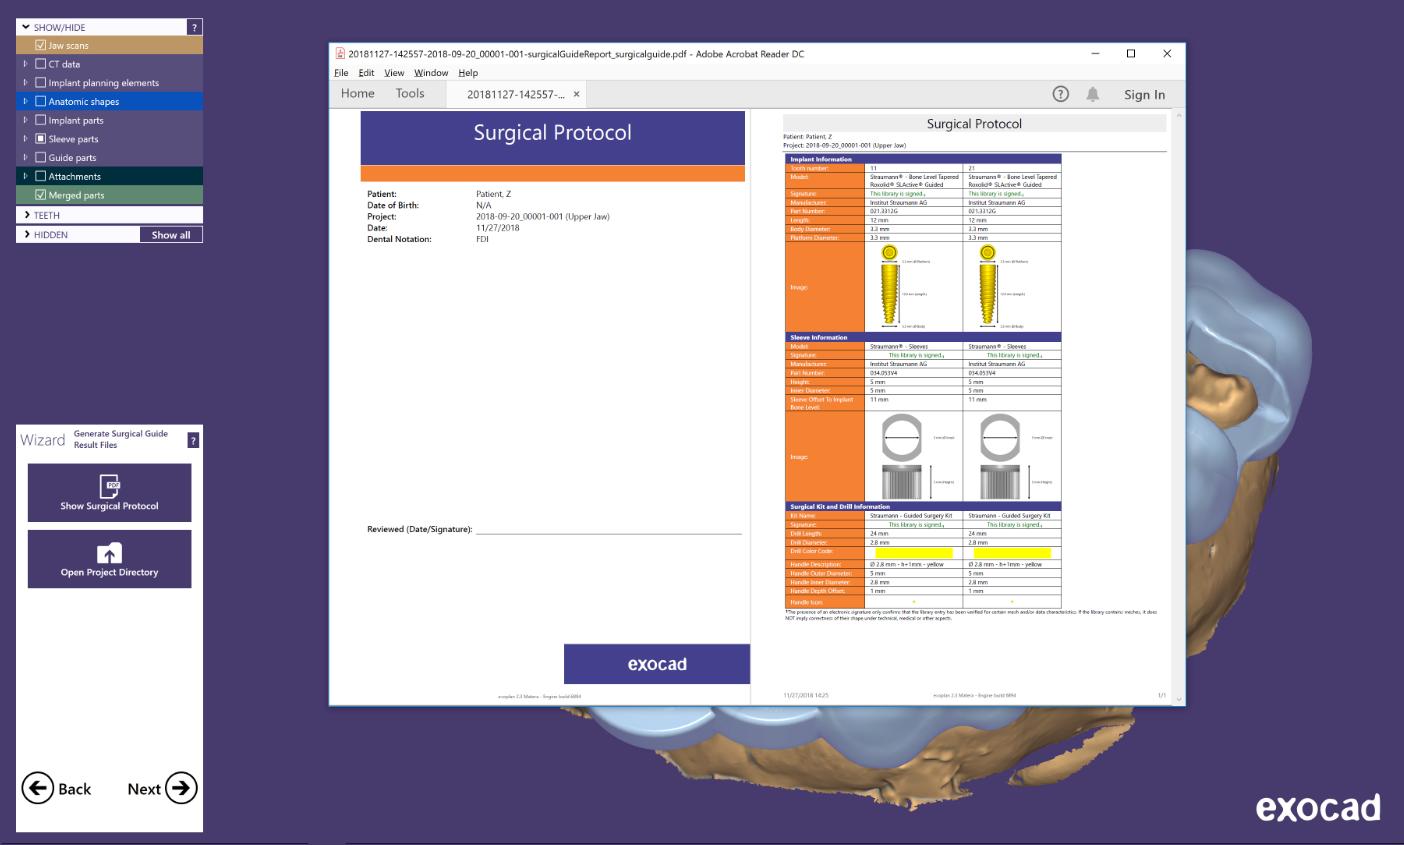Screen dimensions: 1404x845
Task: Click the Show Surgical Protocol PDF icon
Action: [x=109, y=486]
